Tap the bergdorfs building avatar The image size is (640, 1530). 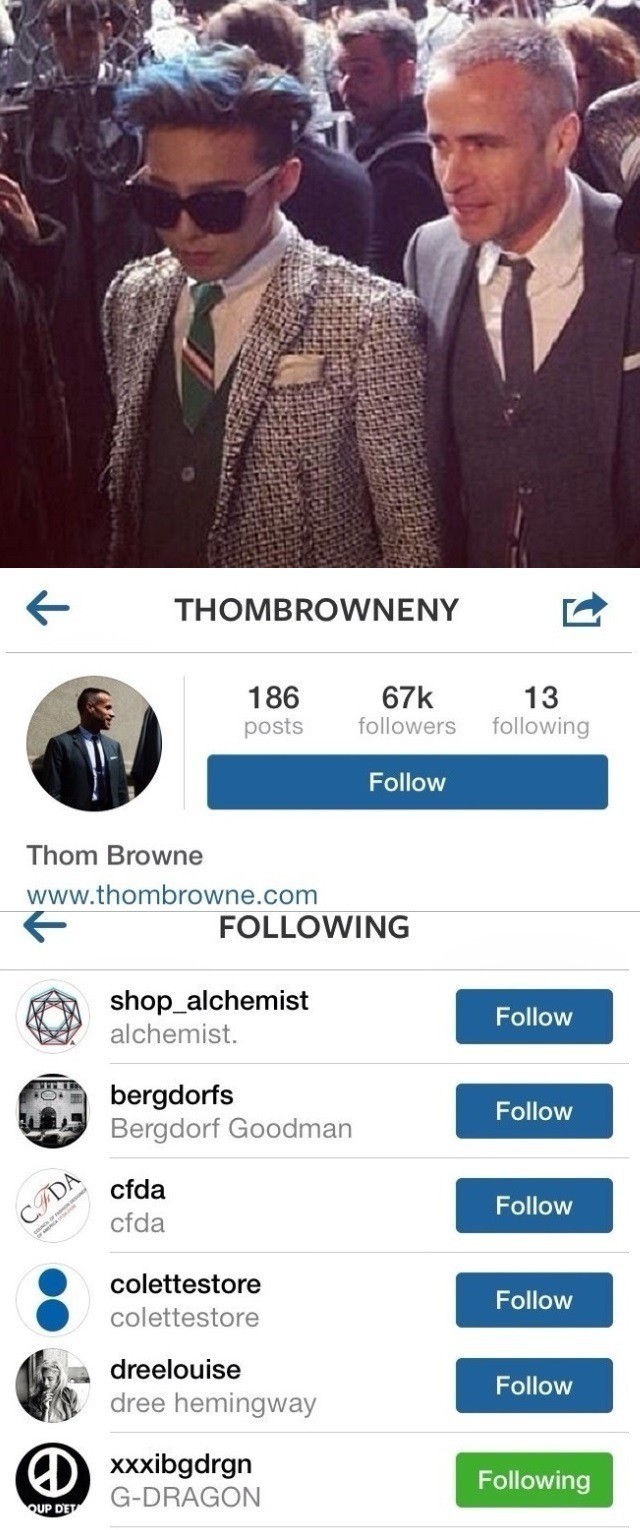coord(53,1111)
